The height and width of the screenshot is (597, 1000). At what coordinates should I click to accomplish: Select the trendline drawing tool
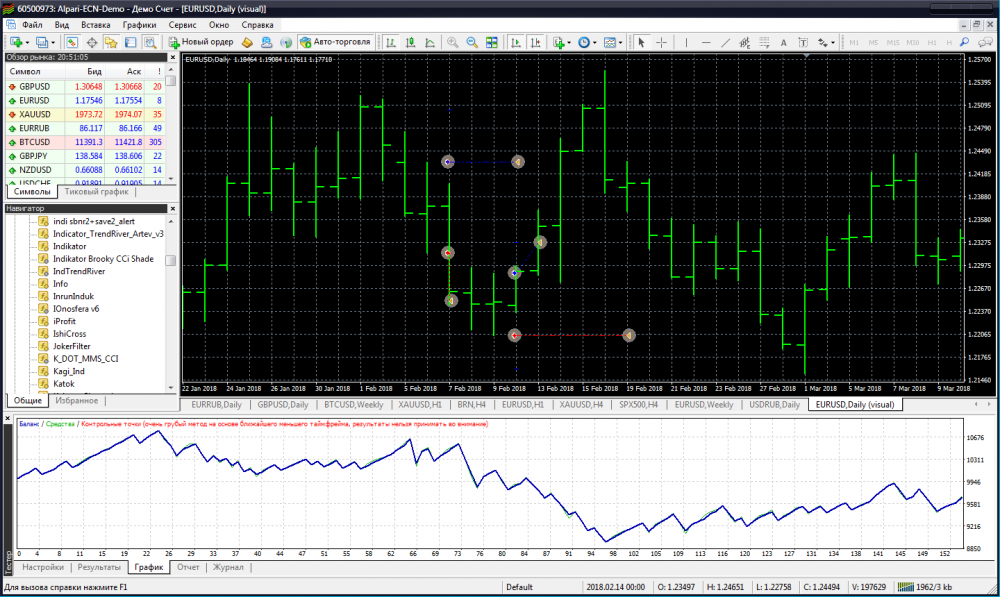tap(726, 42)
